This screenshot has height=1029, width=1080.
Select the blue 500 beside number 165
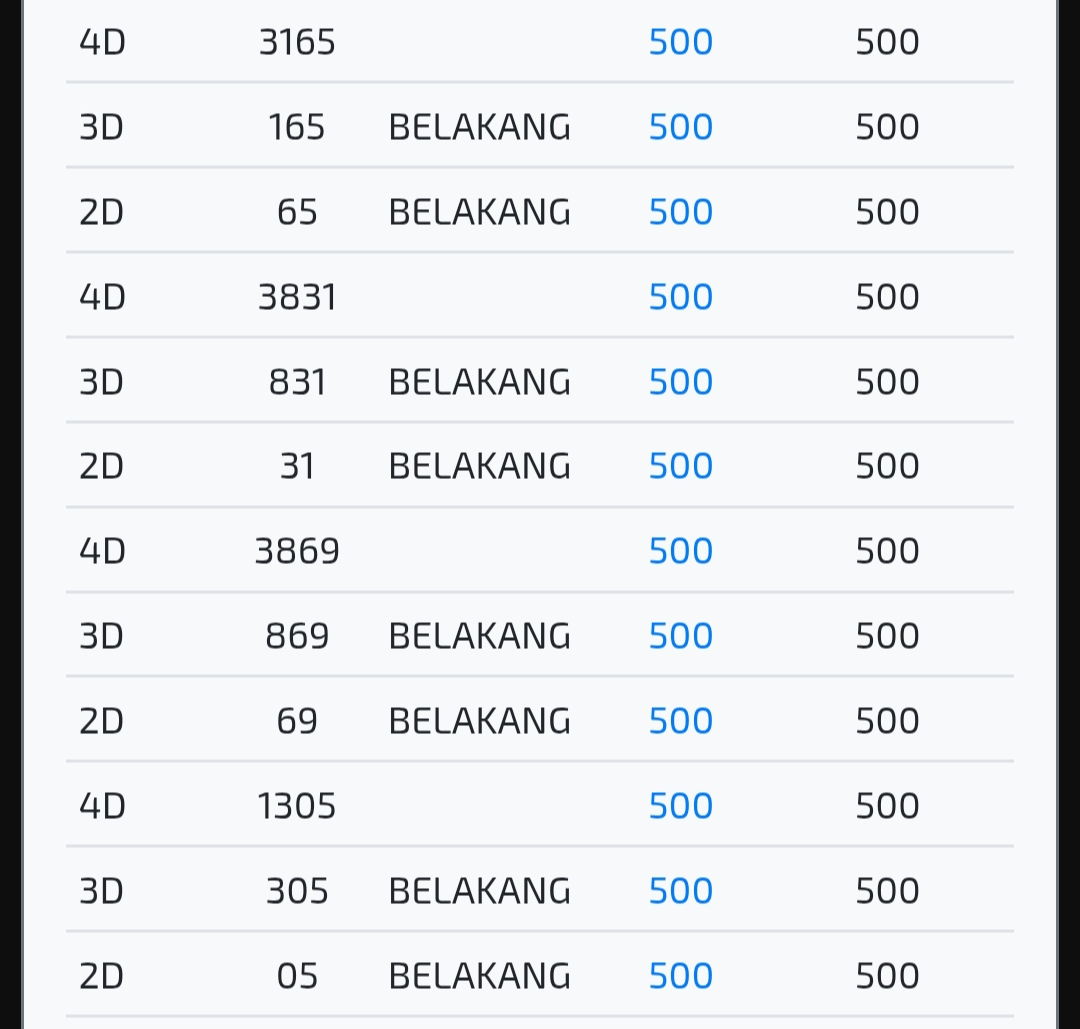click(681, 127)
